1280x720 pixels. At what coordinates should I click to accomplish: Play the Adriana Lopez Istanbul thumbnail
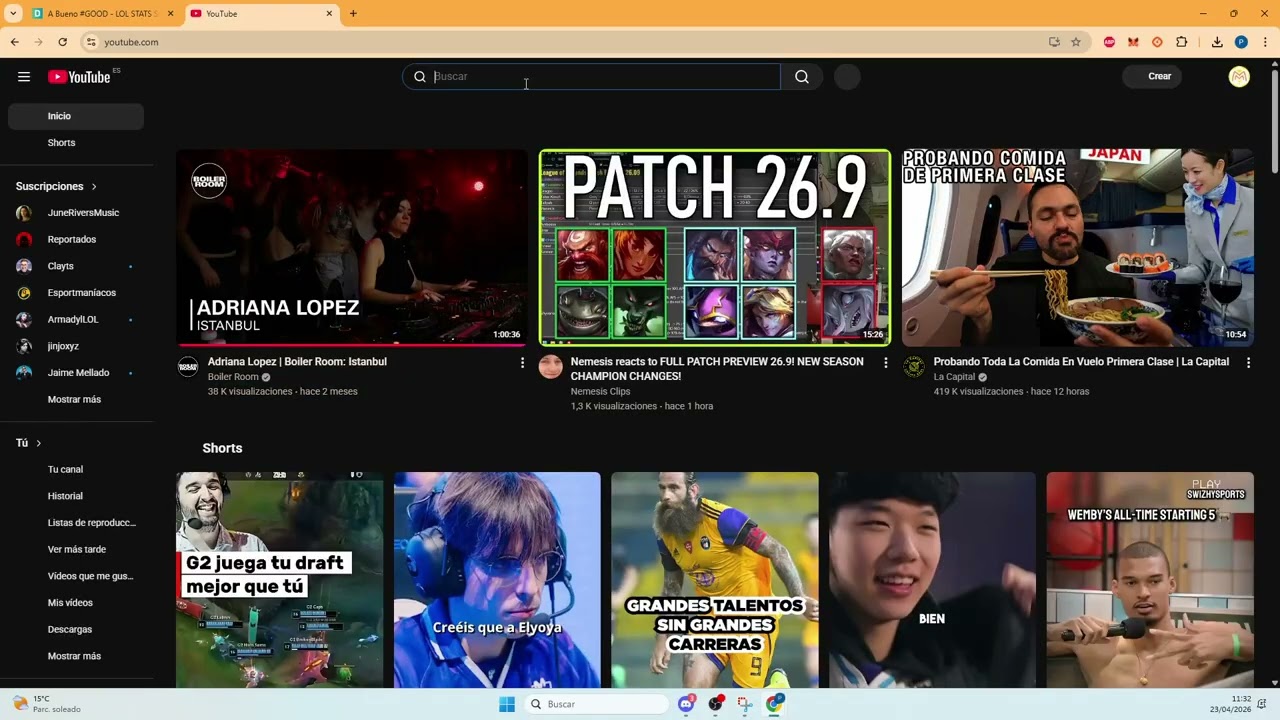click(x=352, y=248)
